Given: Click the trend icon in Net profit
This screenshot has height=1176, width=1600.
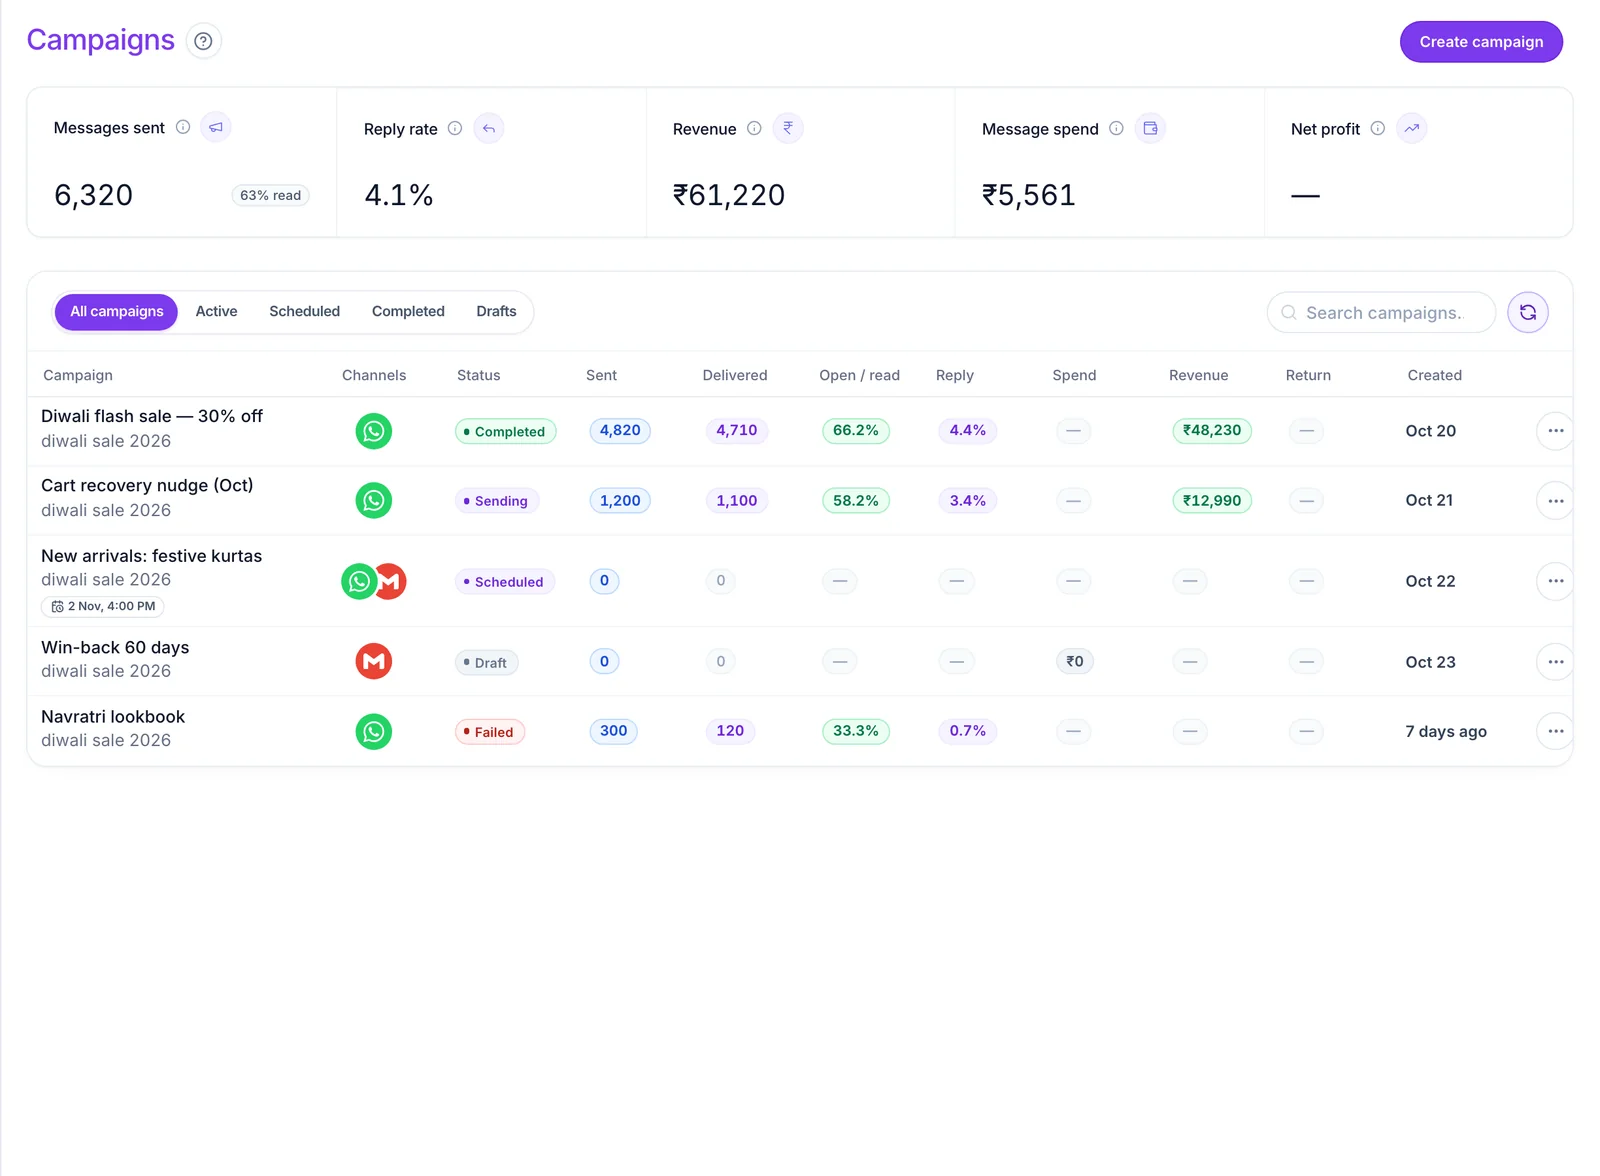Looking at the screenshot, I should coord(1411,128).
